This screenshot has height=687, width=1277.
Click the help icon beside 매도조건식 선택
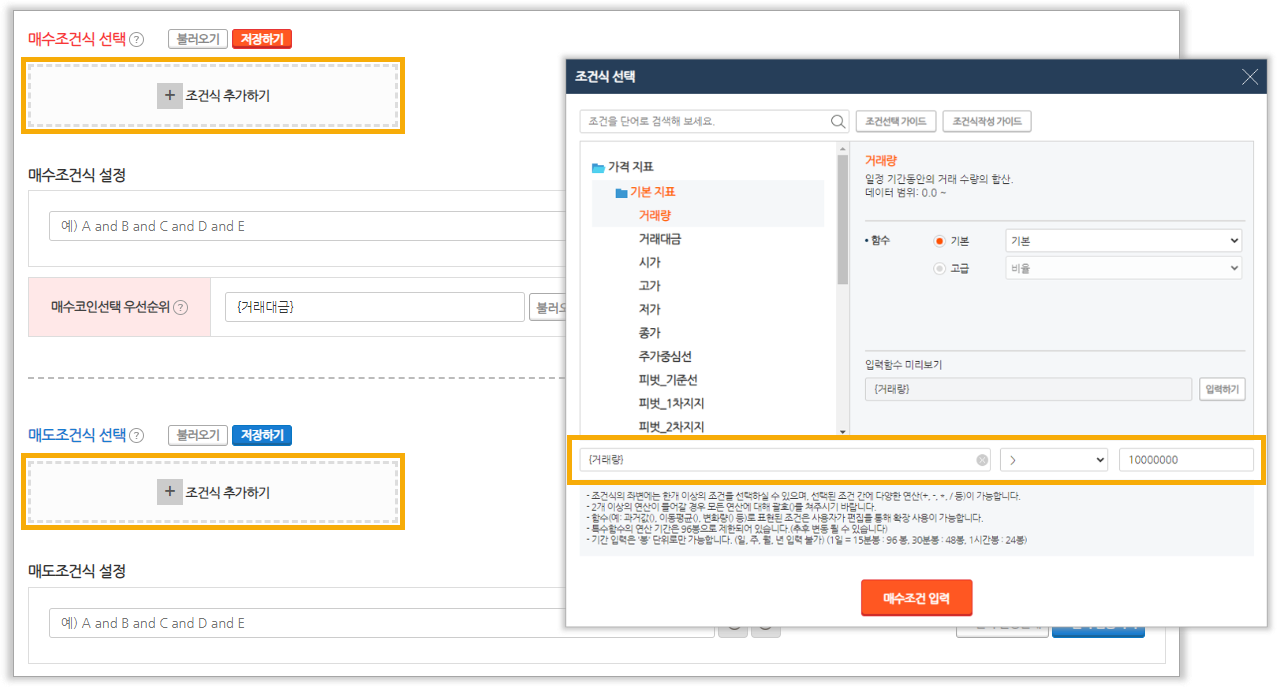coord(137,436)
